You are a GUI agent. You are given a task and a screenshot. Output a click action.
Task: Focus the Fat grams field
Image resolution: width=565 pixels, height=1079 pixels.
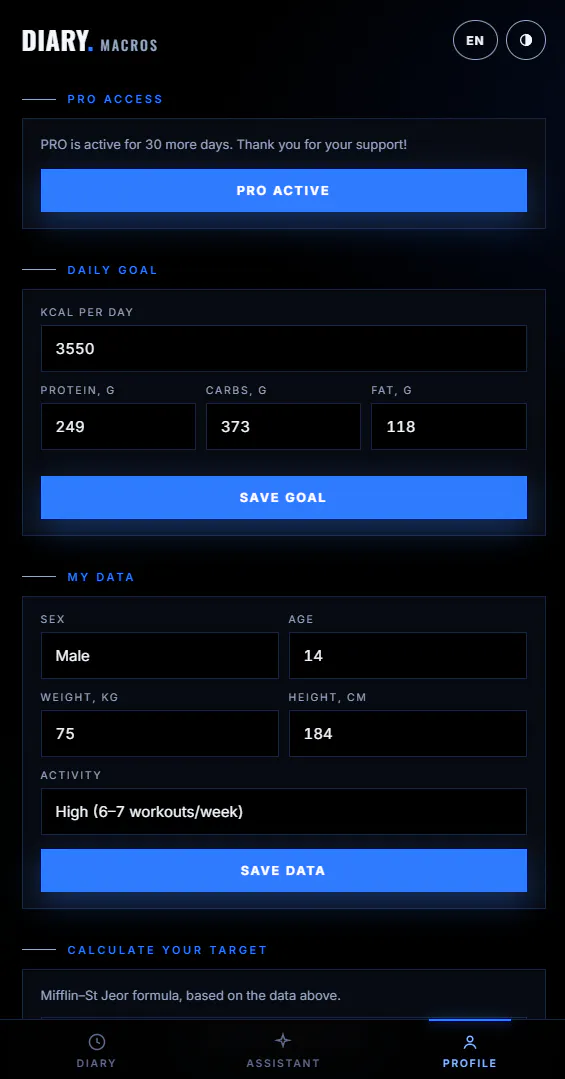(x=449, y=427)
